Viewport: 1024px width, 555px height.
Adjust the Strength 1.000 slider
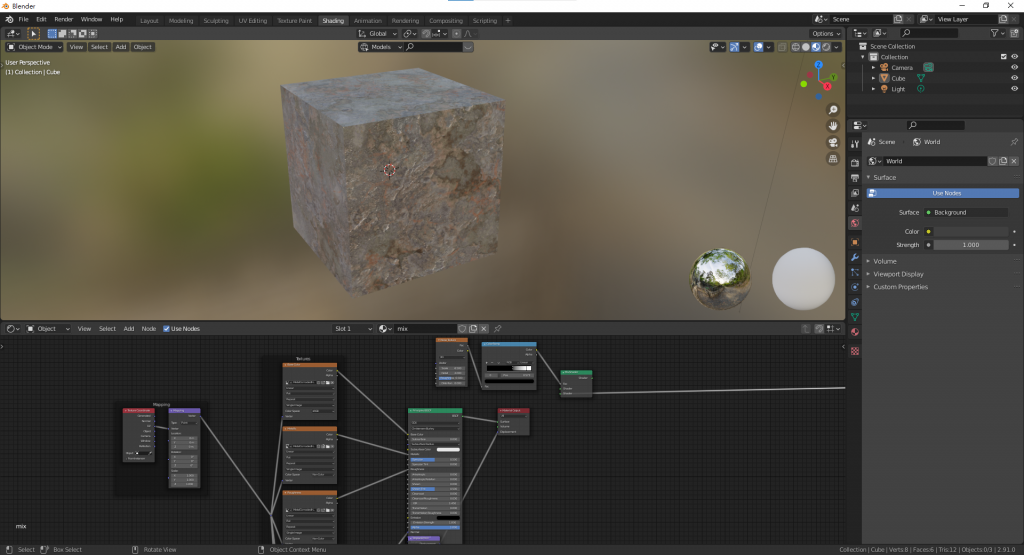[970, 245]
